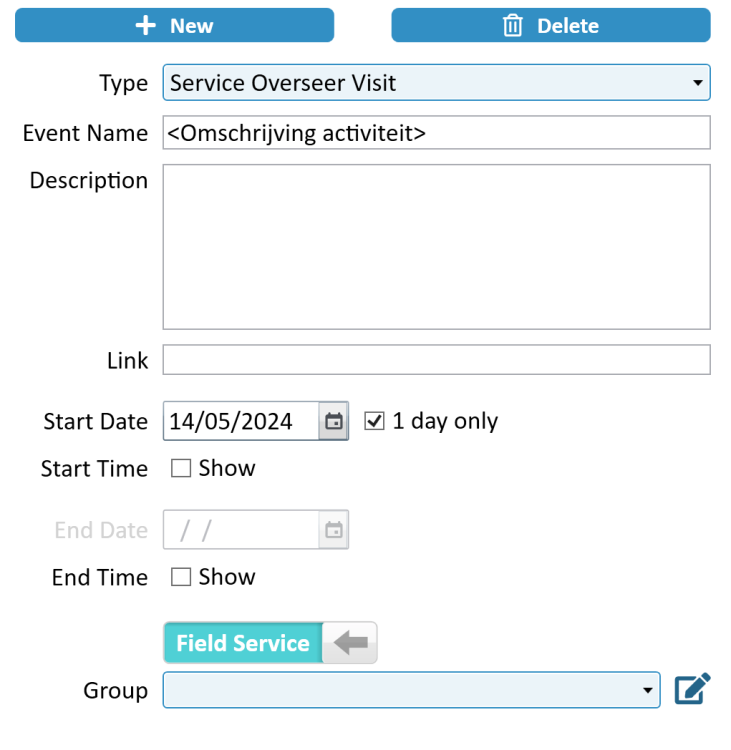Click the Link input field

pyautogui.click(x=436, y=360)
